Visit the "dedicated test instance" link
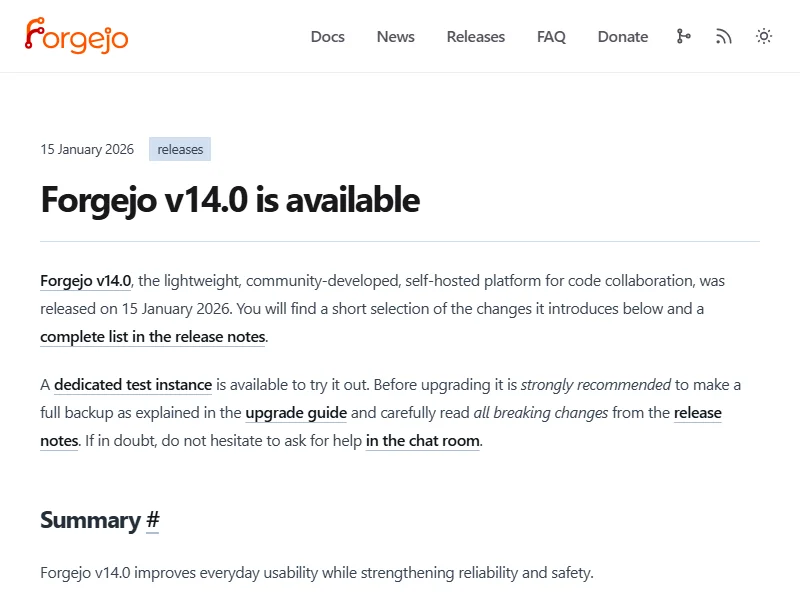Viewport: 800px width, 600px height. coord(133,385)
